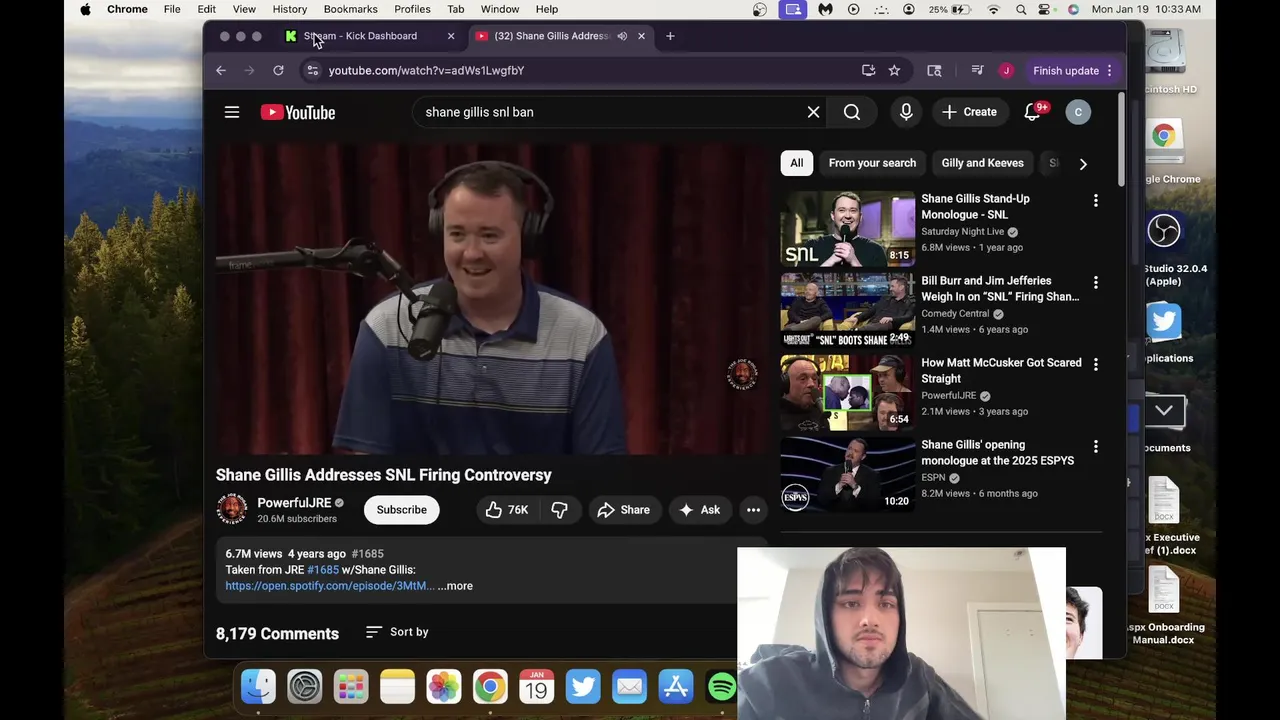The image size is (1280, 720).
Task: Show more filter chips with right arrow
Action: (1082, 164)
